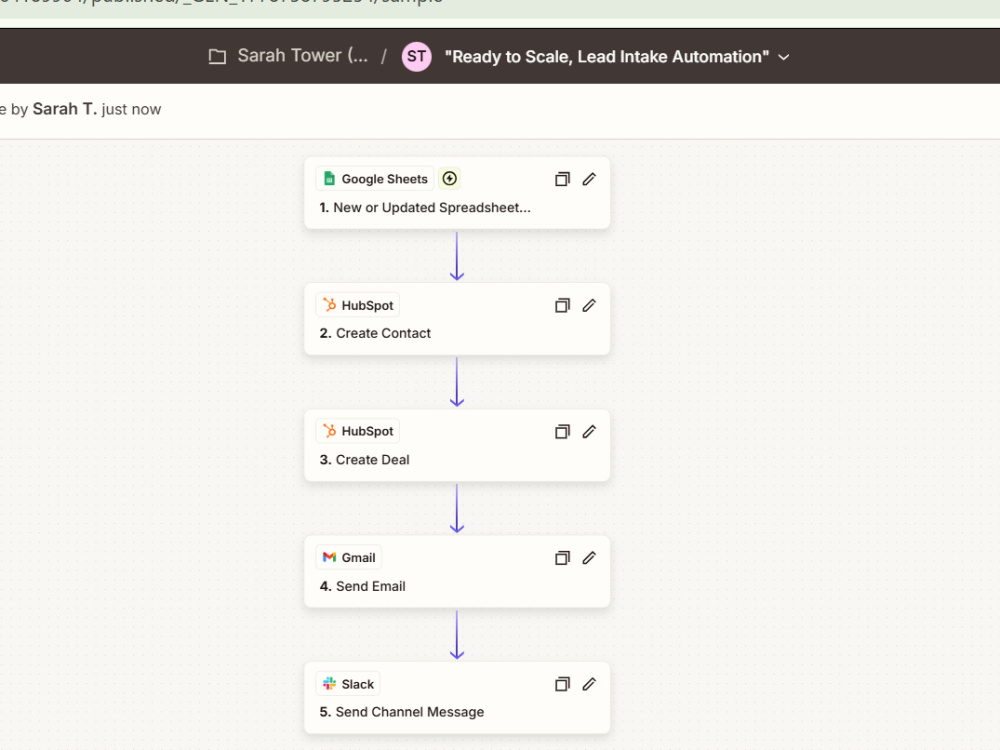Image resolution: width=1000 pixels, height=750 pixels.
Task: Click the HubSpot icon on step 3
Action: click(x=329, y=431)
